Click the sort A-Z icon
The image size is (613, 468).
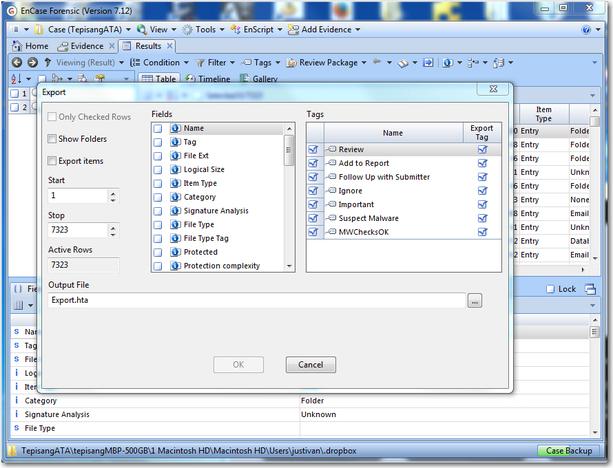click(16, 79)
